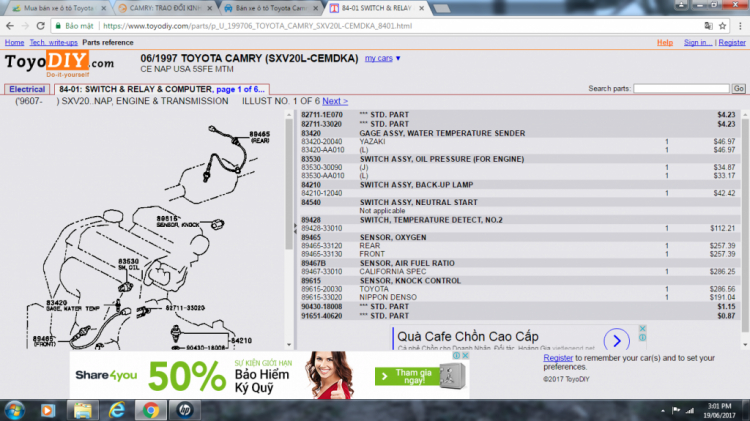Open the Help link
The image size is (750, 421).
point(665,43)
